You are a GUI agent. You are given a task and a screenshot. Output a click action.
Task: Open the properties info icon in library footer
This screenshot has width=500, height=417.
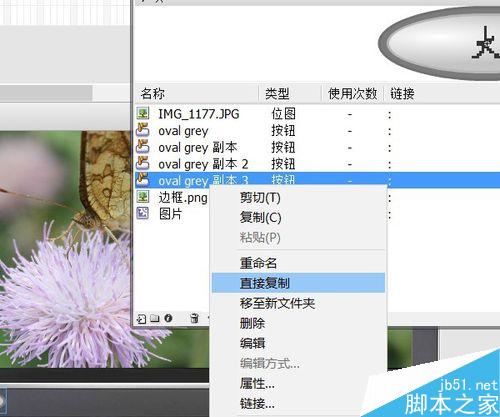(168, 318)
